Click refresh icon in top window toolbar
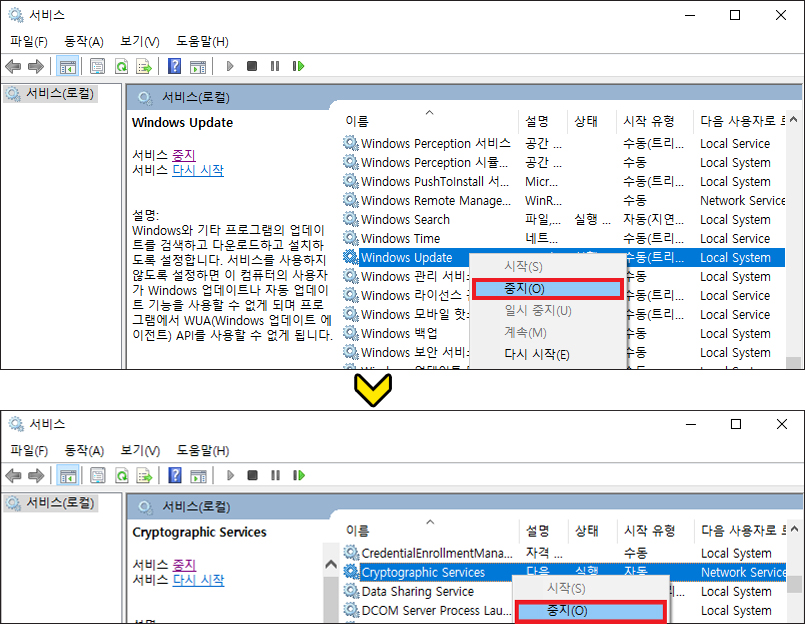The width and height of the screenshot is (805, 624). pos(121,66)
